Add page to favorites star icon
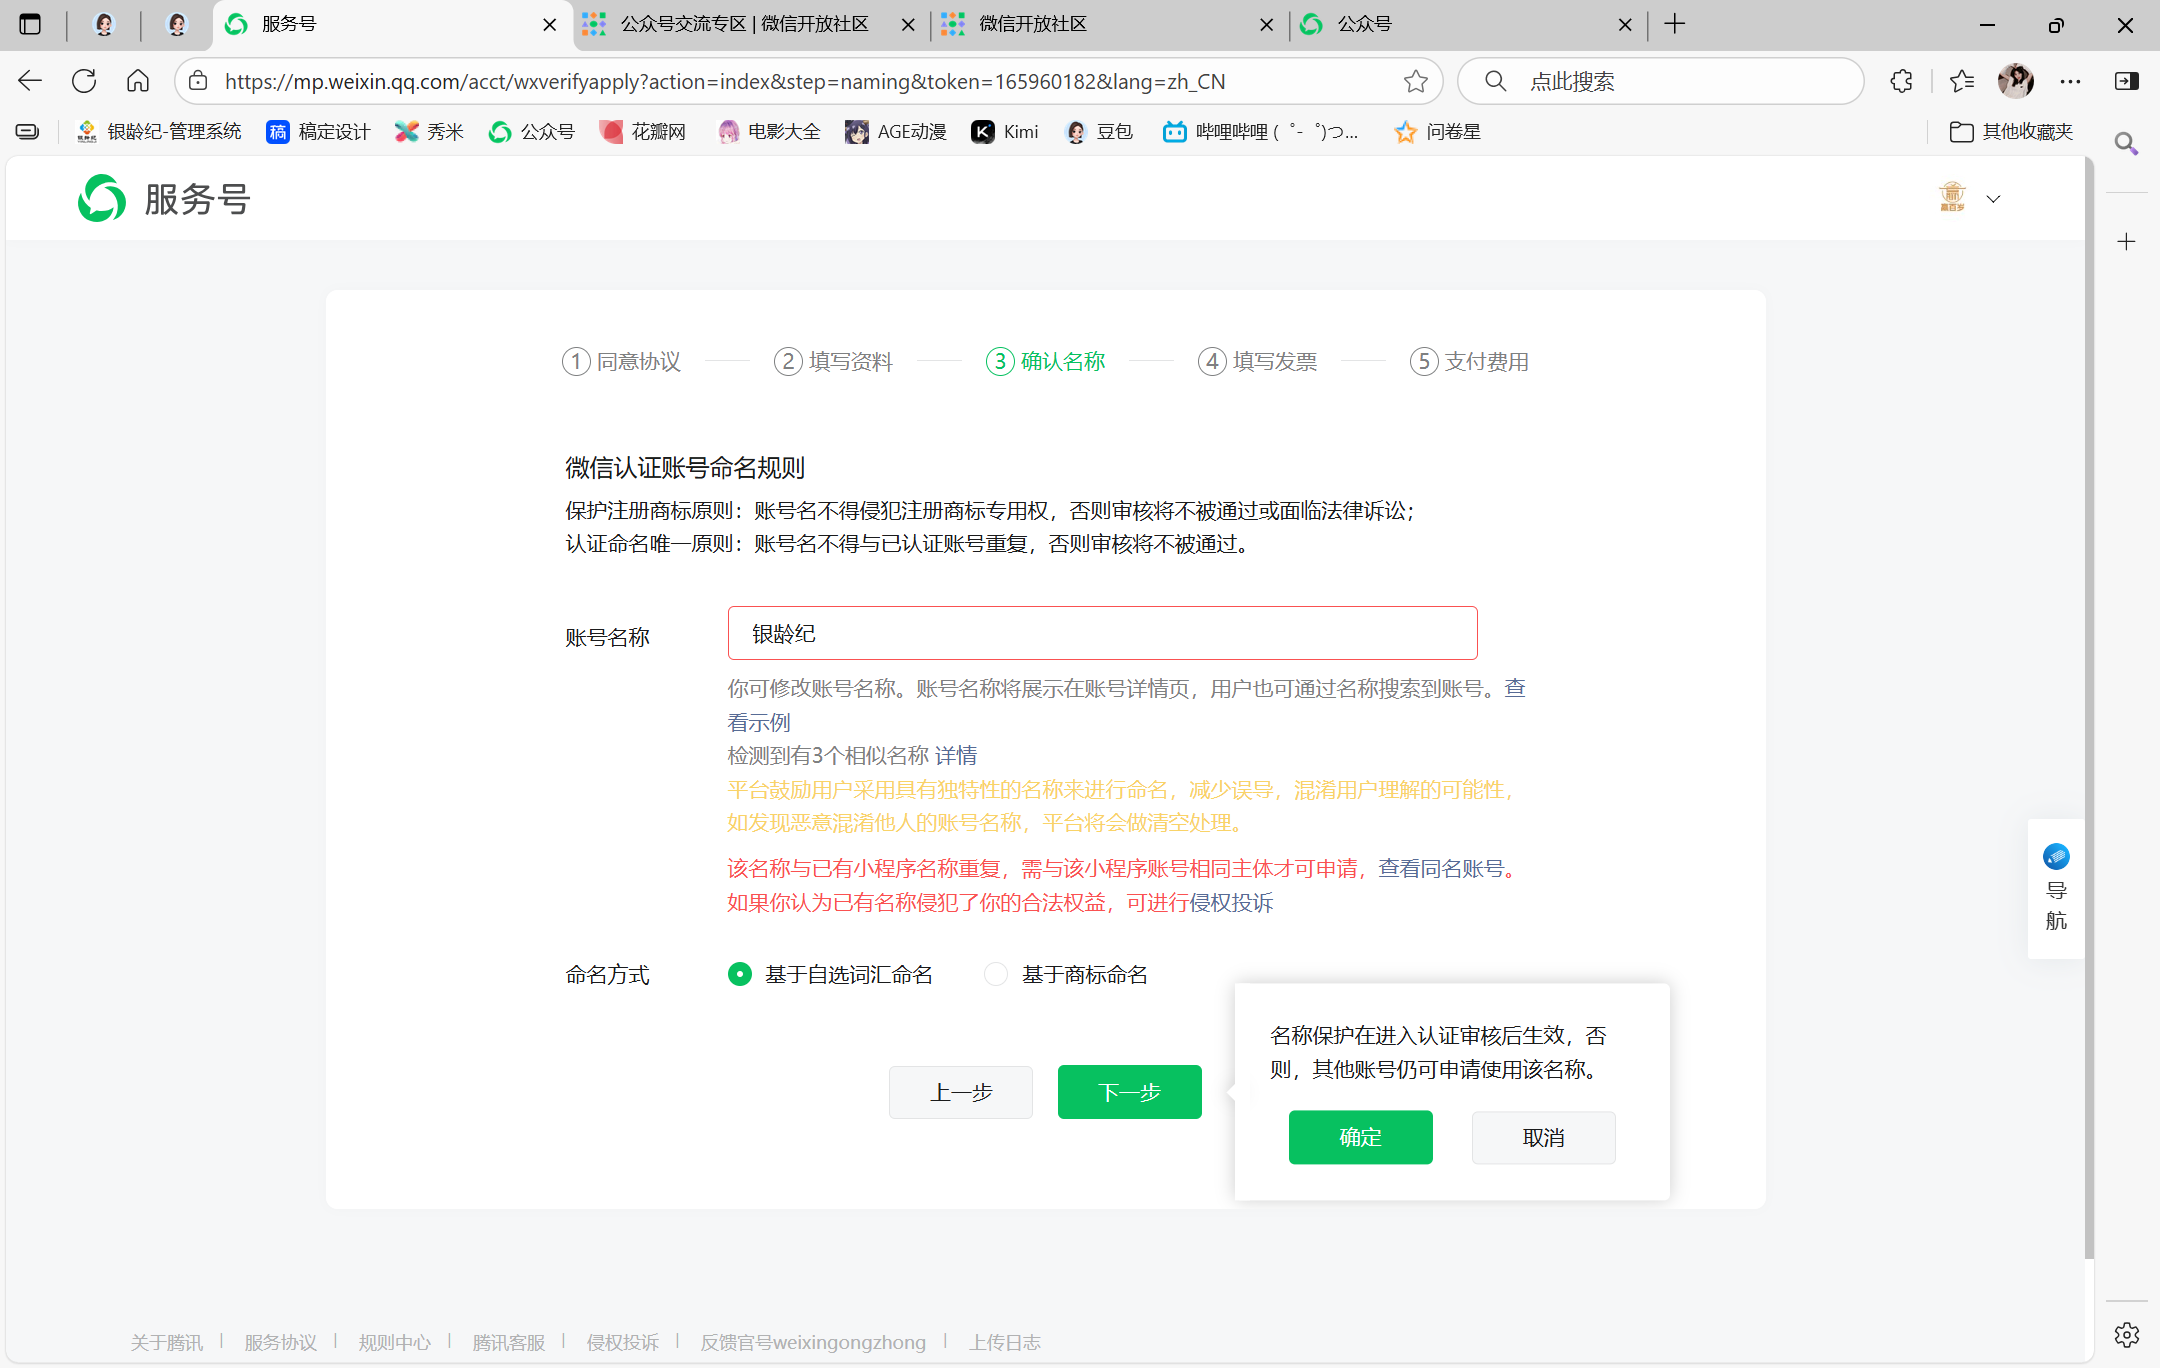This screenshot has width=2160, height=1368. (x=1415, y=81)
